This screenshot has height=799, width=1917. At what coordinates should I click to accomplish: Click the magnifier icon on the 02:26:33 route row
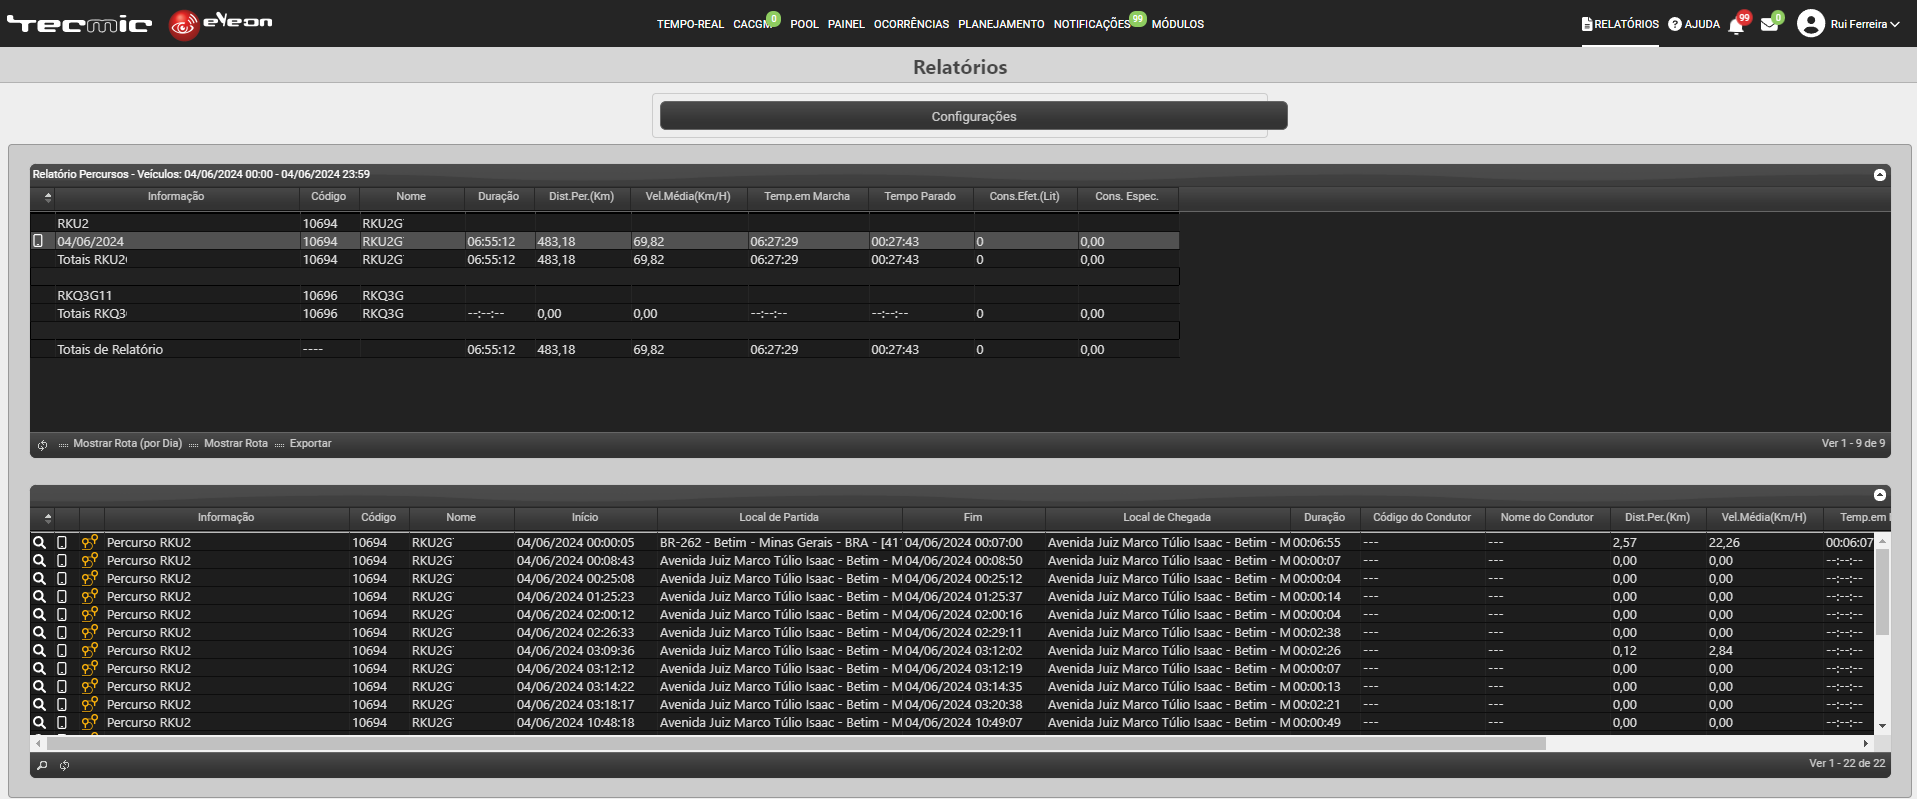40,633
